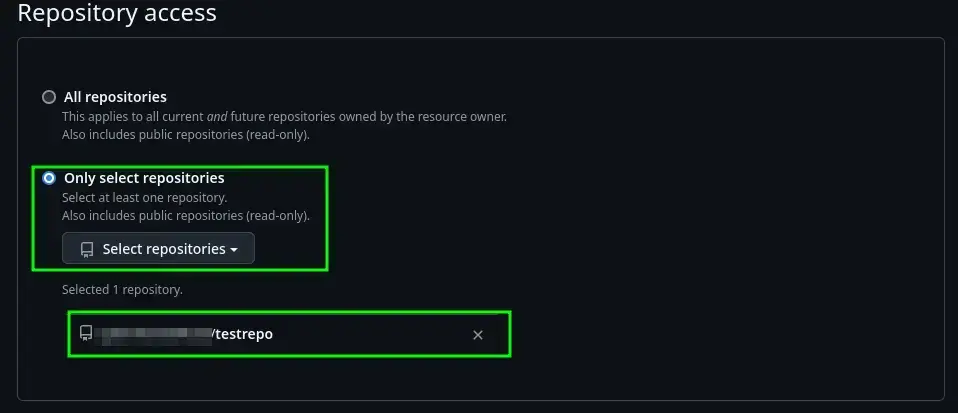Screen dimensions: 958x413
Task: Click the empty middle area of the testrepo row
Action: click(x=370, y=334)
